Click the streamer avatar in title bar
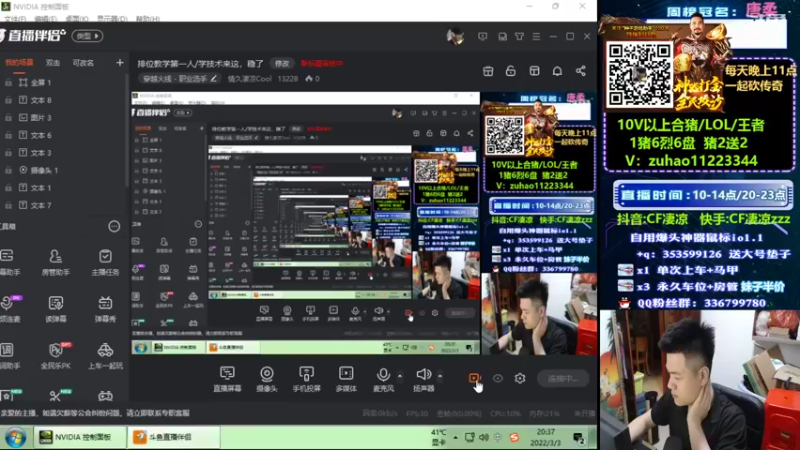Viewport: 800px width, 450px height. [455, 36]
